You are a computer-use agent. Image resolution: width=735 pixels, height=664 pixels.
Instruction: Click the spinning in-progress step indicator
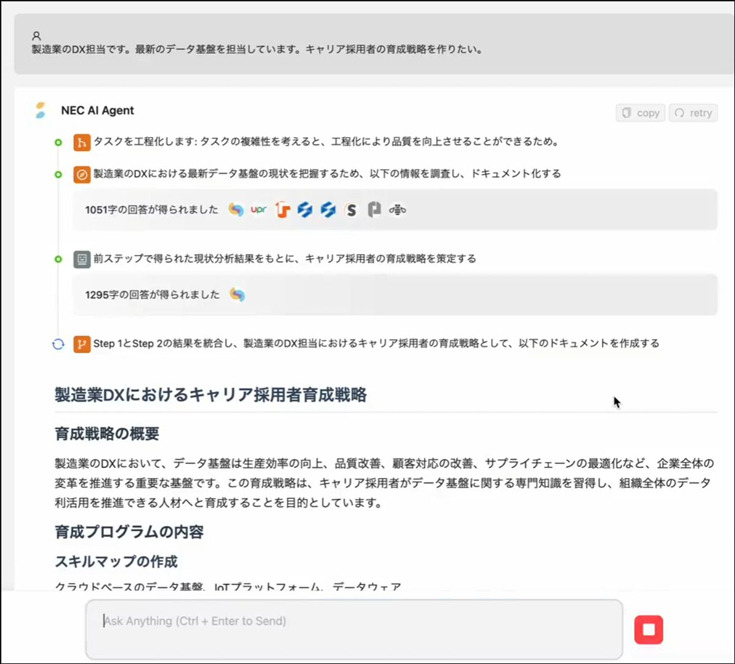click(x=58, y=344)
